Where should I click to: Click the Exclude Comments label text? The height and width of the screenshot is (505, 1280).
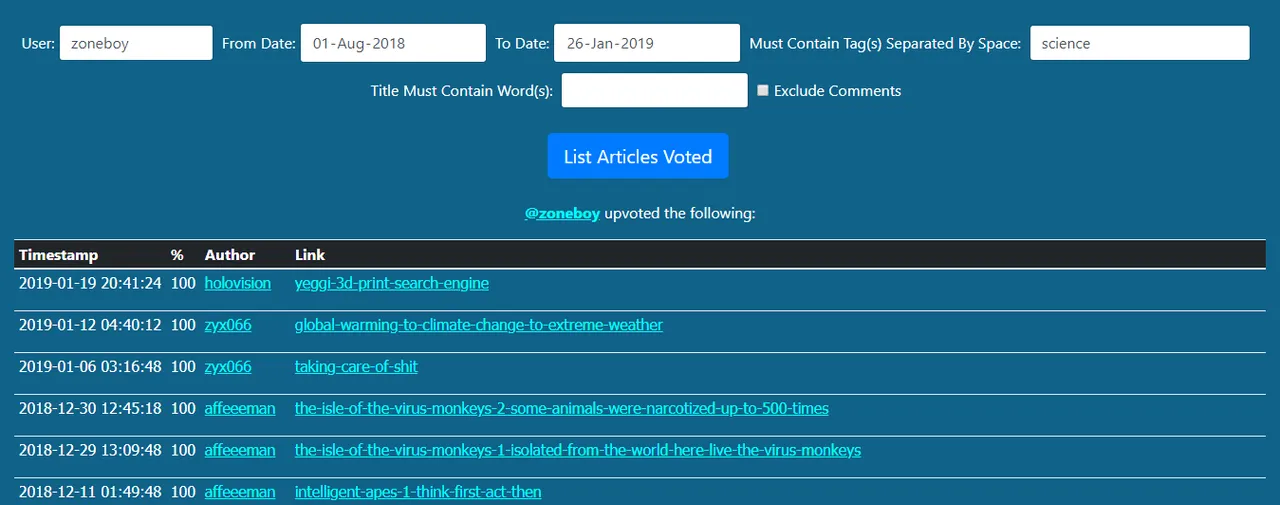point(837,91)
